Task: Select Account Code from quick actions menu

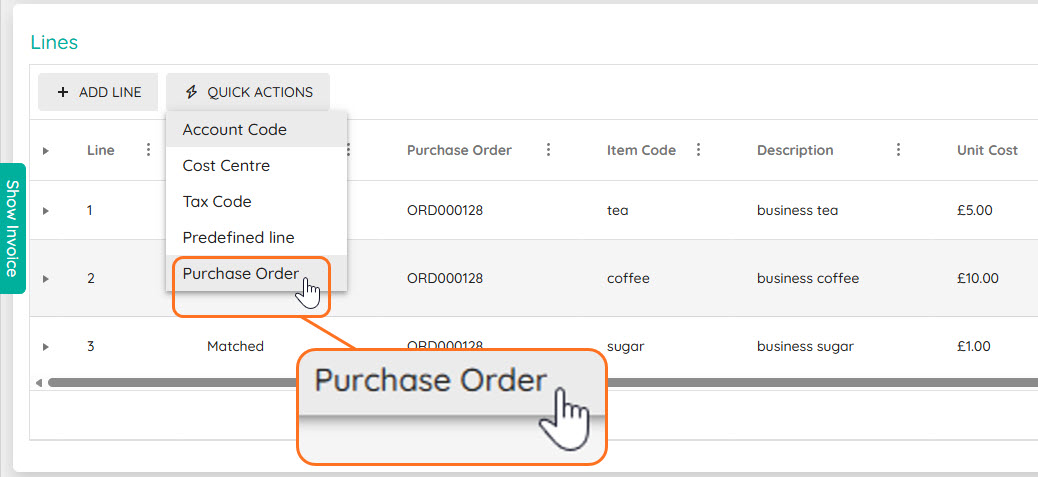Action: [x=256, y=130]
